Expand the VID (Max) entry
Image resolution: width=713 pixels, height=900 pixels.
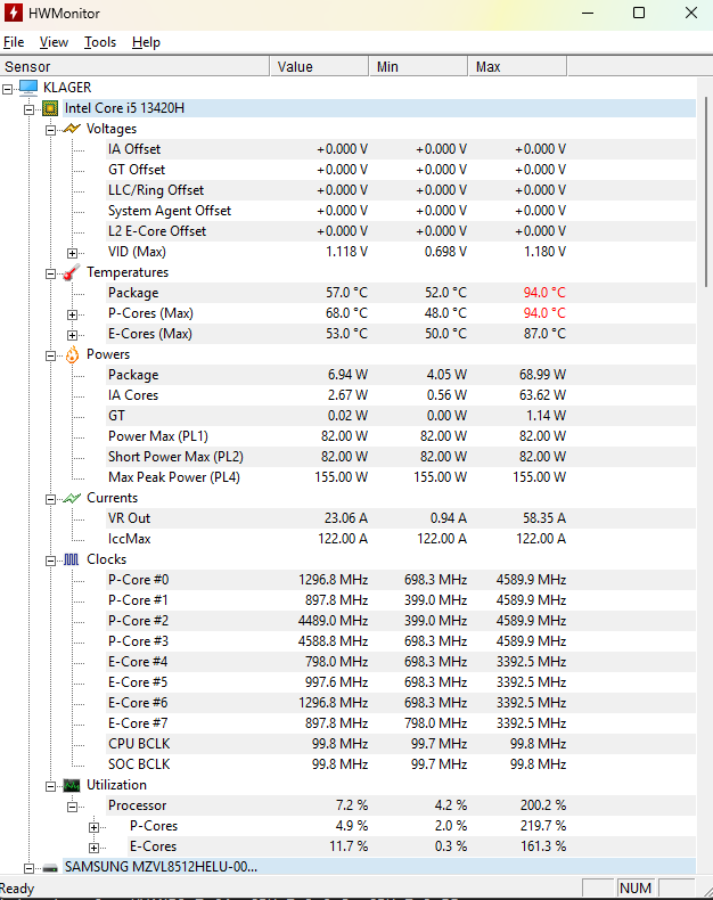(x=72, y=253)
